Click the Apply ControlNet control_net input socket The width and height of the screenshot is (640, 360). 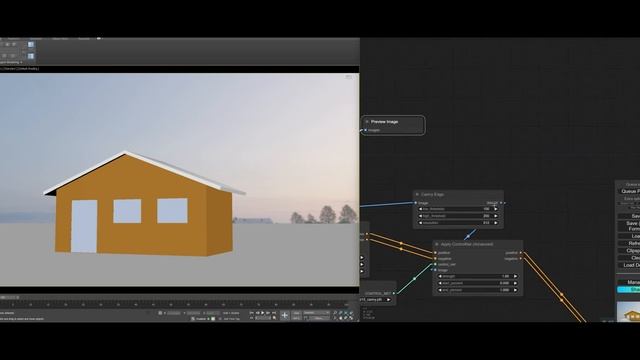coord(436,264)
